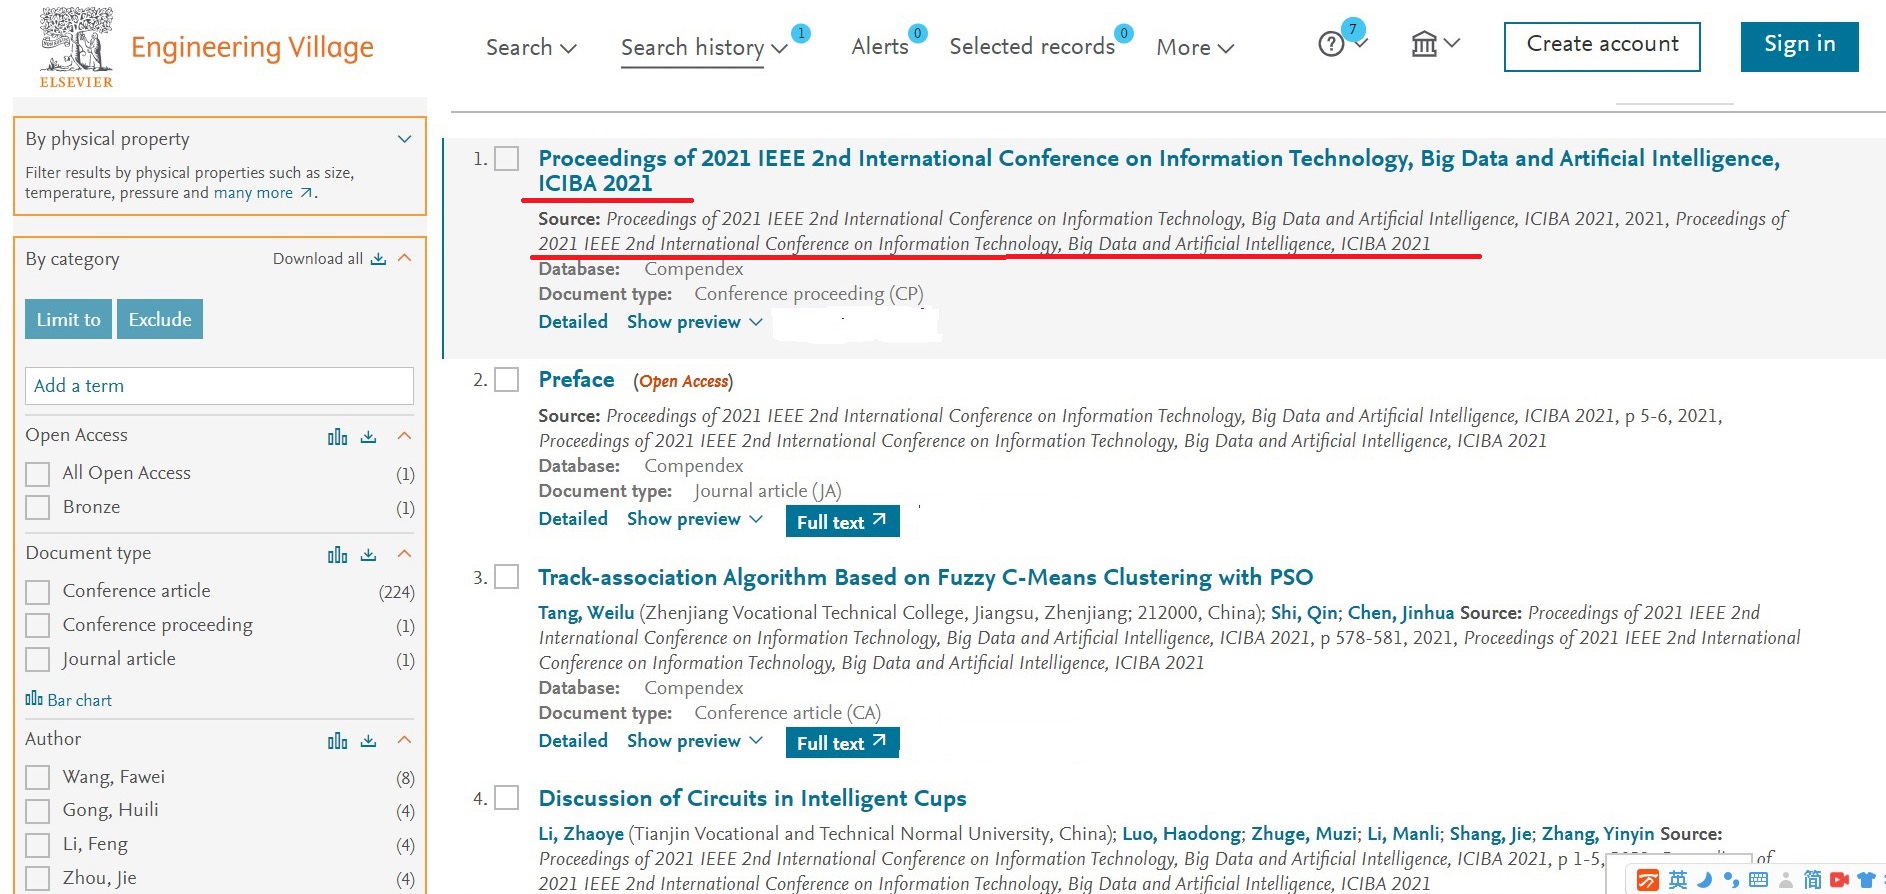The width and height of the screenshot is (1886, 894).
Task: Open the Search history menu
Action: click(704, 47)
